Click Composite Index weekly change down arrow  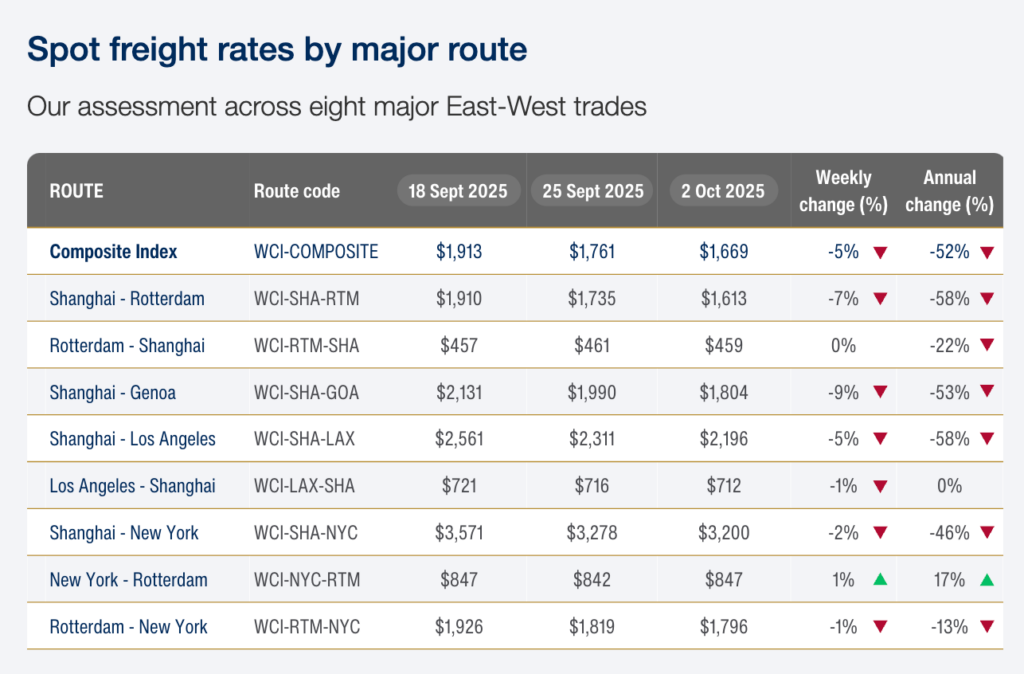pyautogui.click(x=880, y=252)
